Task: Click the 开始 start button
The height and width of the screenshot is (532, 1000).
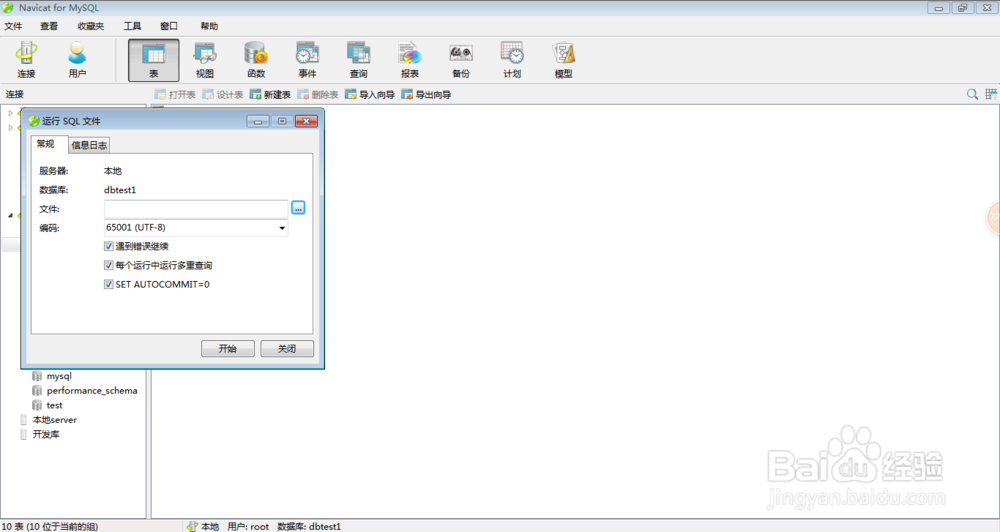Action: click(228, 348)
